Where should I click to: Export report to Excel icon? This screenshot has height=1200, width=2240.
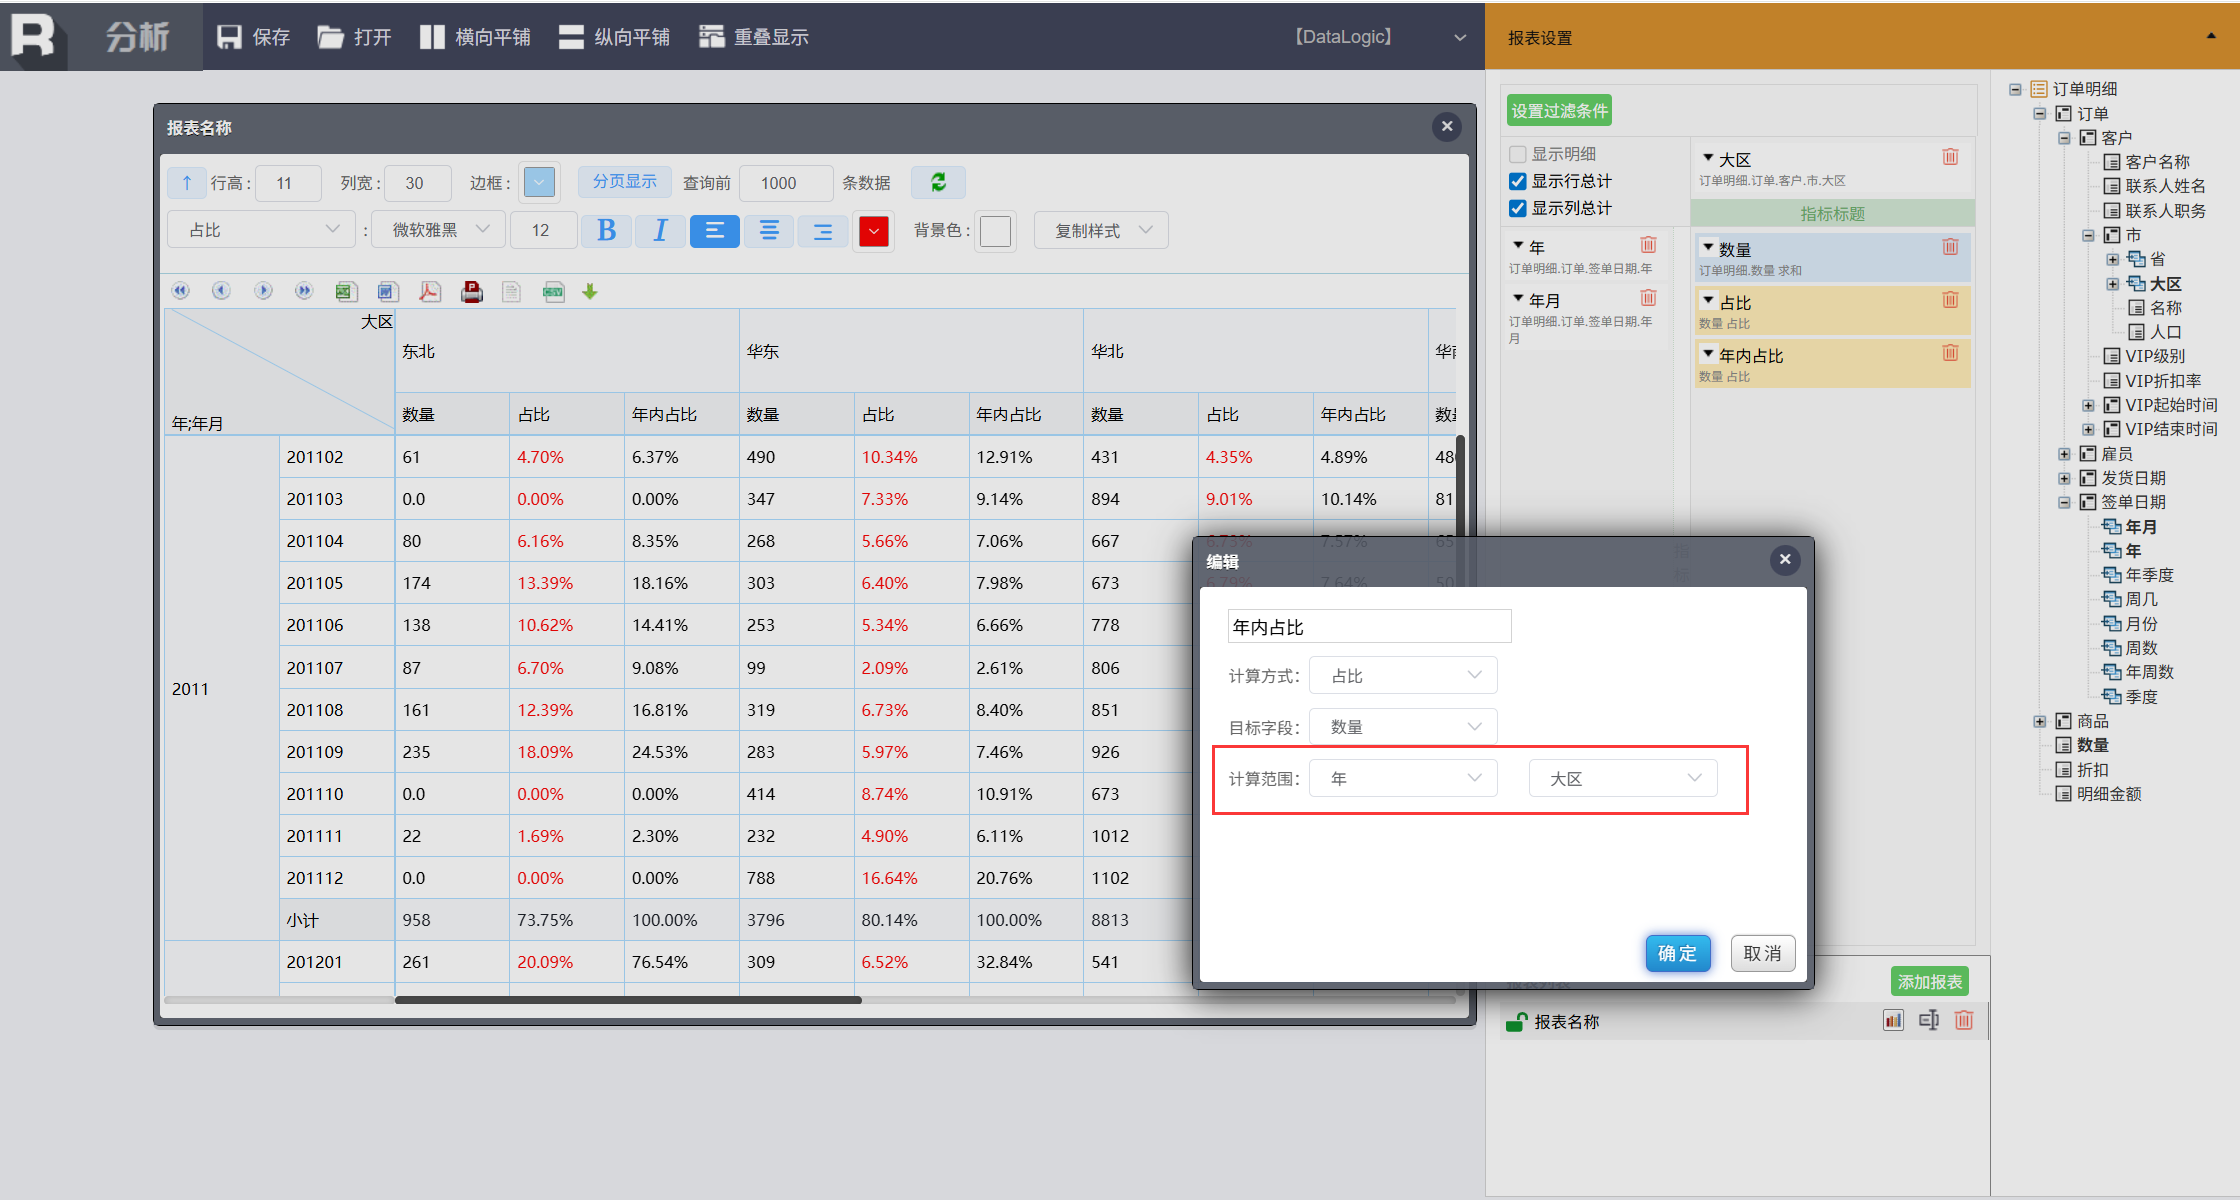coord(346,292)
